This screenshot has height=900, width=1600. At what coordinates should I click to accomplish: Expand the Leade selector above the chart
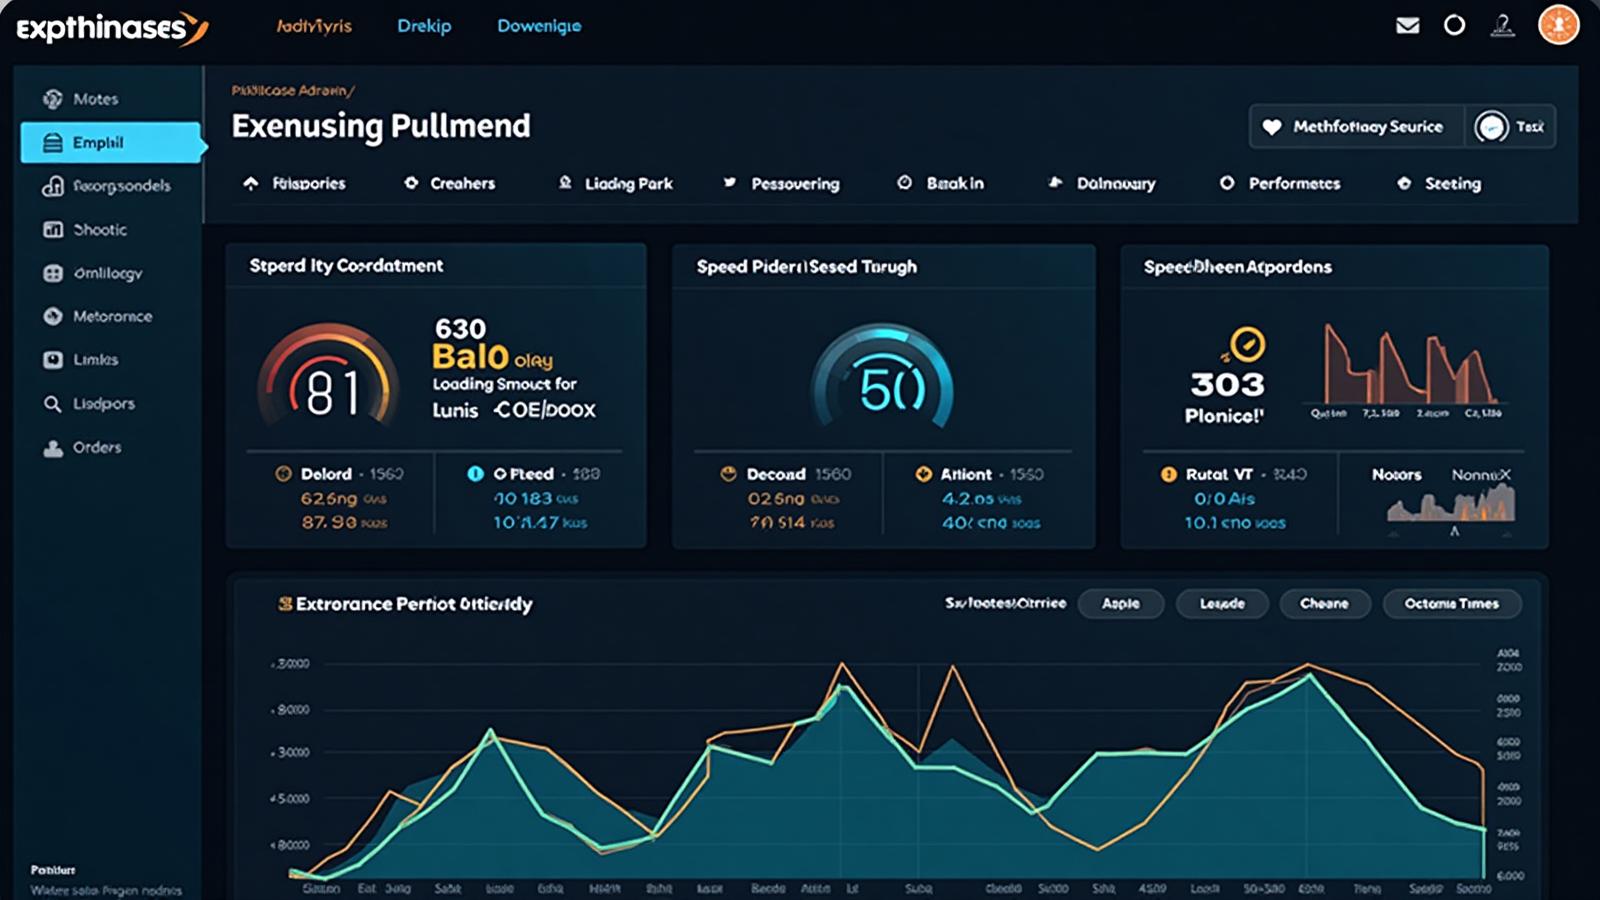(x=1222, y=604)
